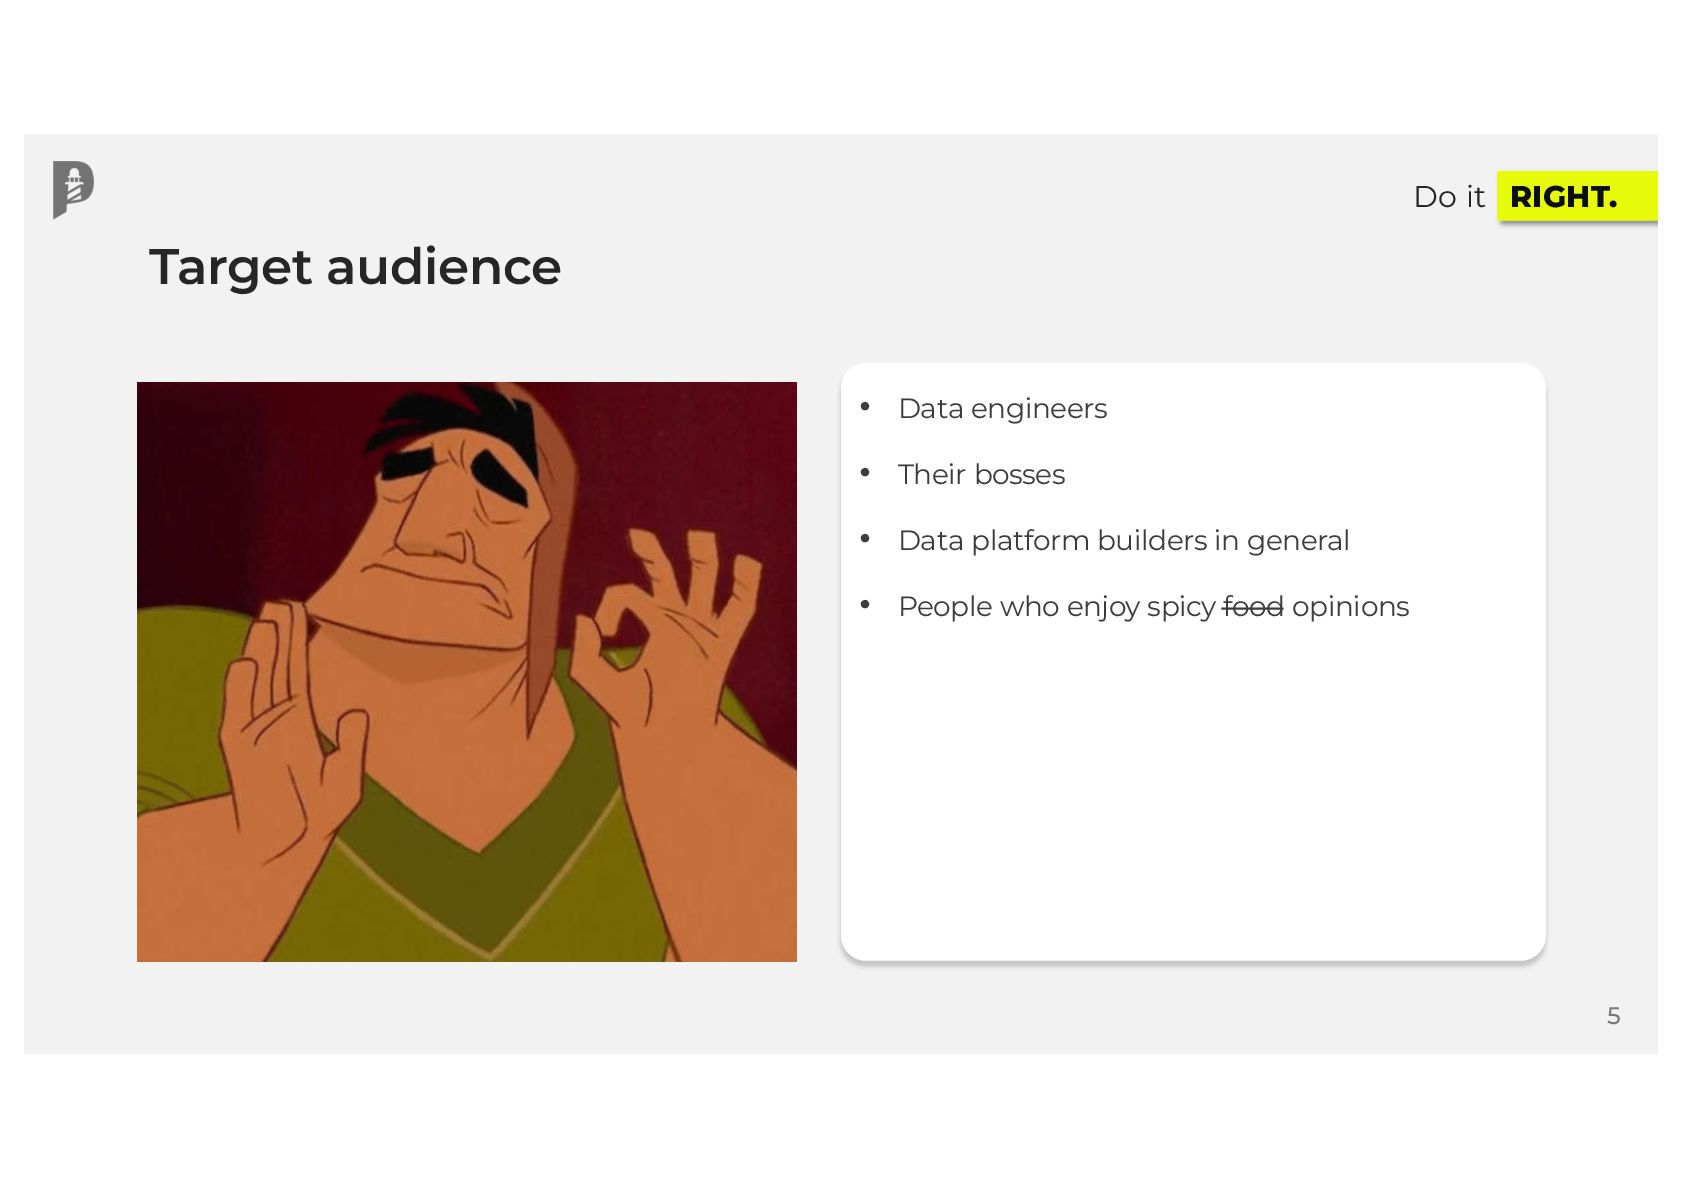Click the "Target audience" slide title
The height and width of the screenshot is (1191, 1684).
click(355, 267)
